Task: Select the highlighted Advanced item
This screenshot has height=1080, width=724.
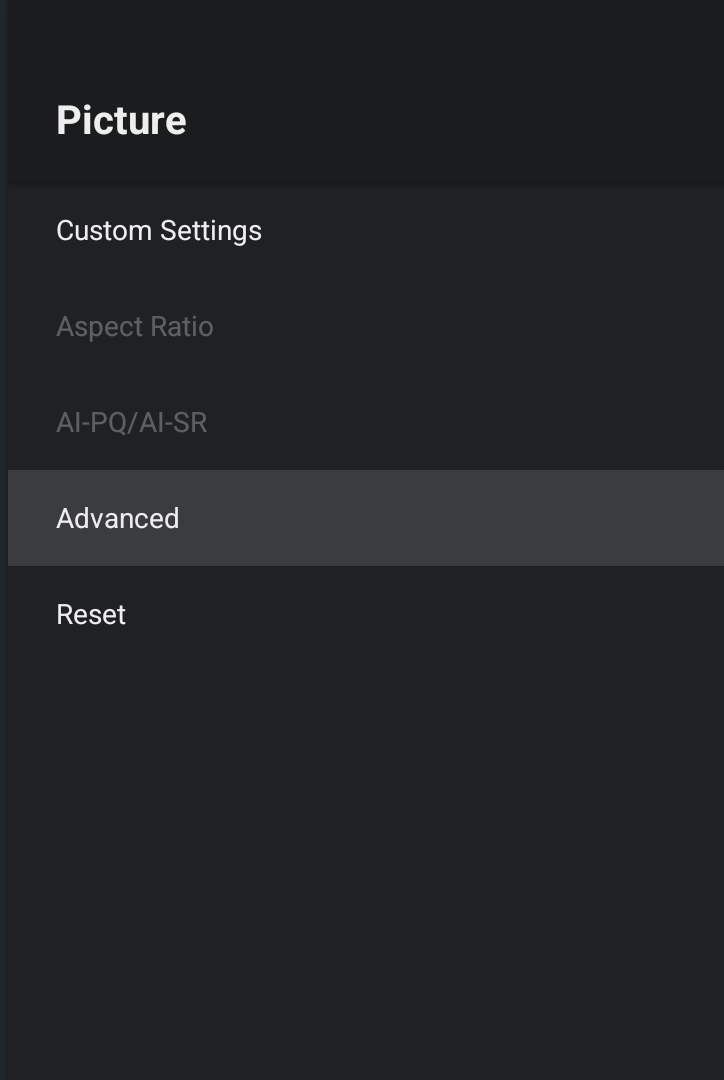Action: pos(118,518)
